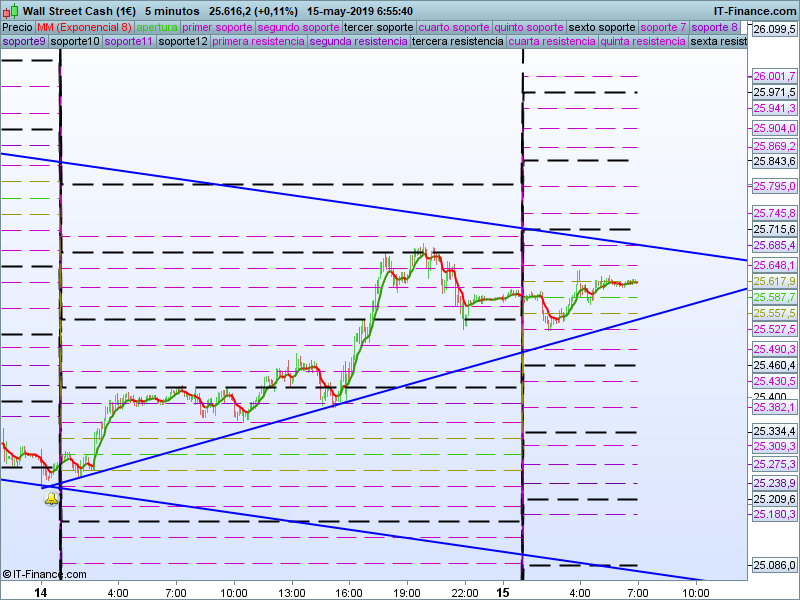Click the soporte 8 label
This screenshot has width=800, height=600.
[714, 28]
